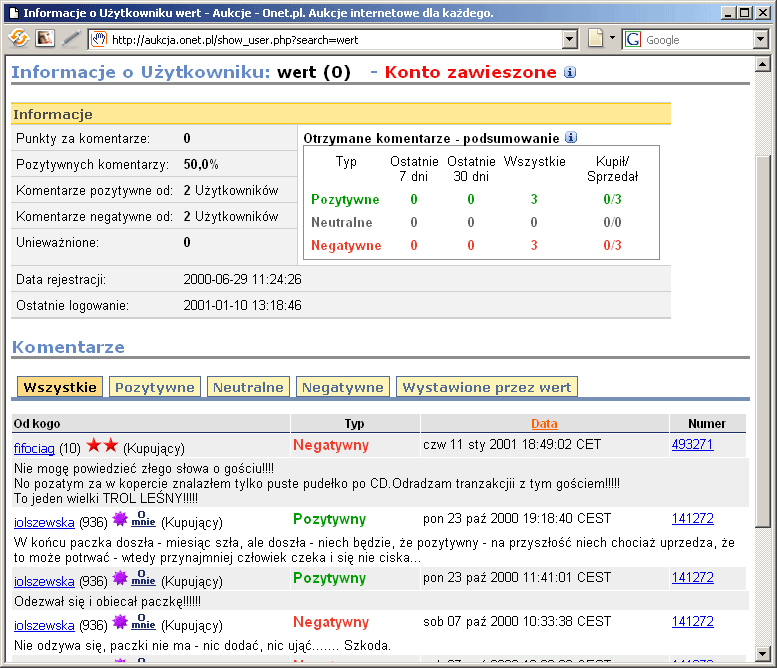Open auction number 493271 link
Screen dimensions: 777x668
[692, 445]
